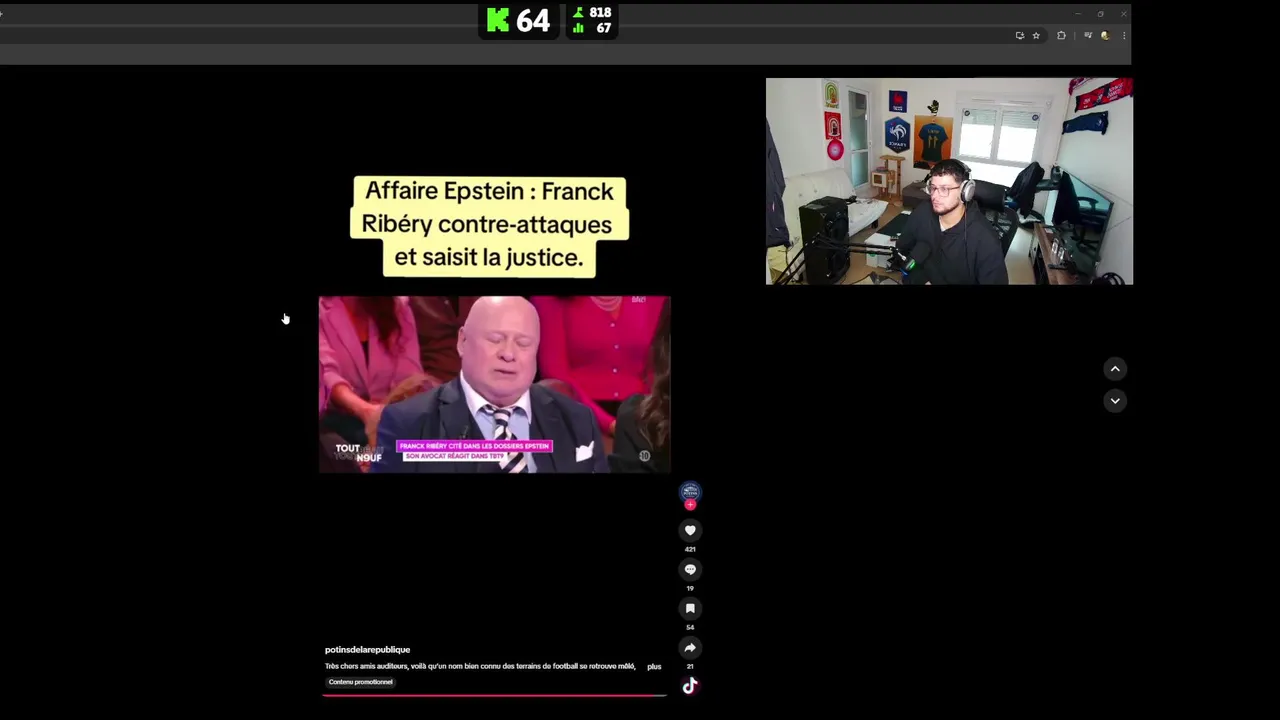This screenshot has width=1280, height=720.
Task: Click the share count '21'
Action: point(690,666)
